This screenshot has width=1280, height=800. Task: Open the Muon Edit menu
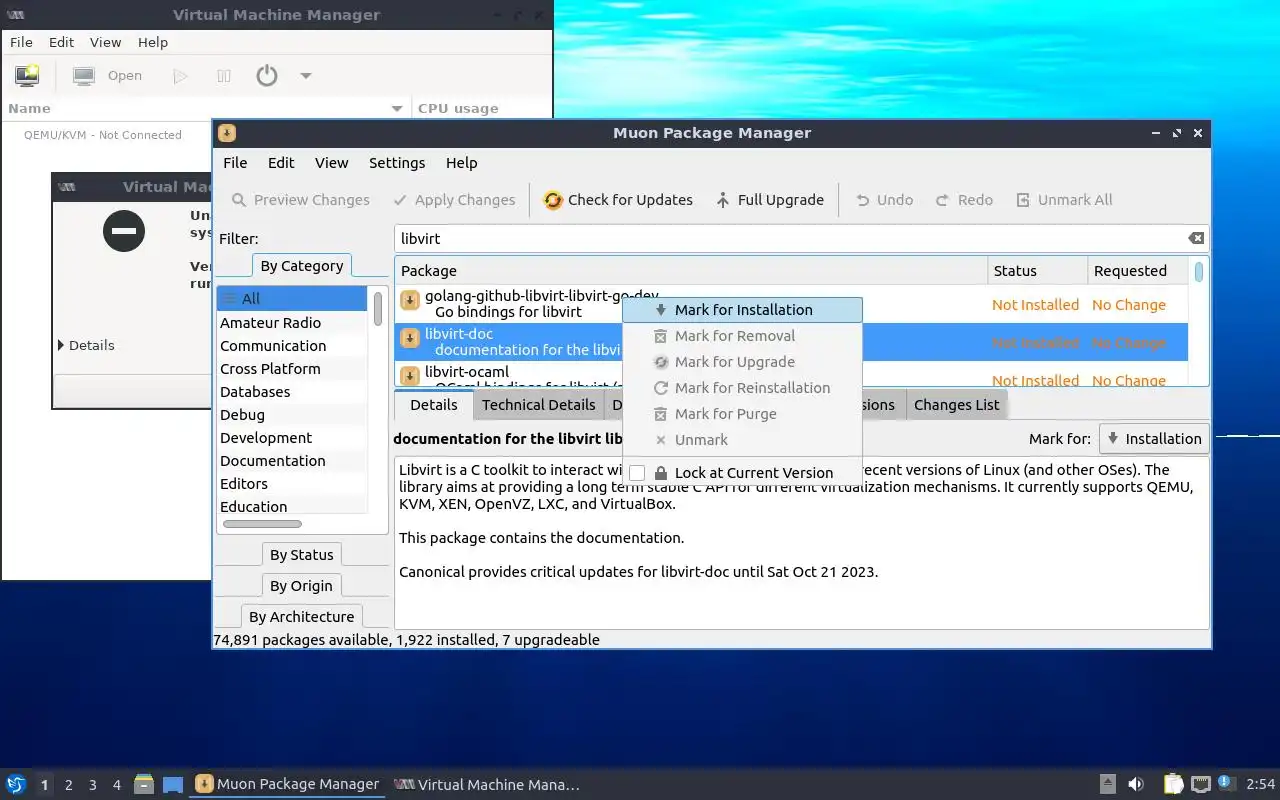(281, 163)
